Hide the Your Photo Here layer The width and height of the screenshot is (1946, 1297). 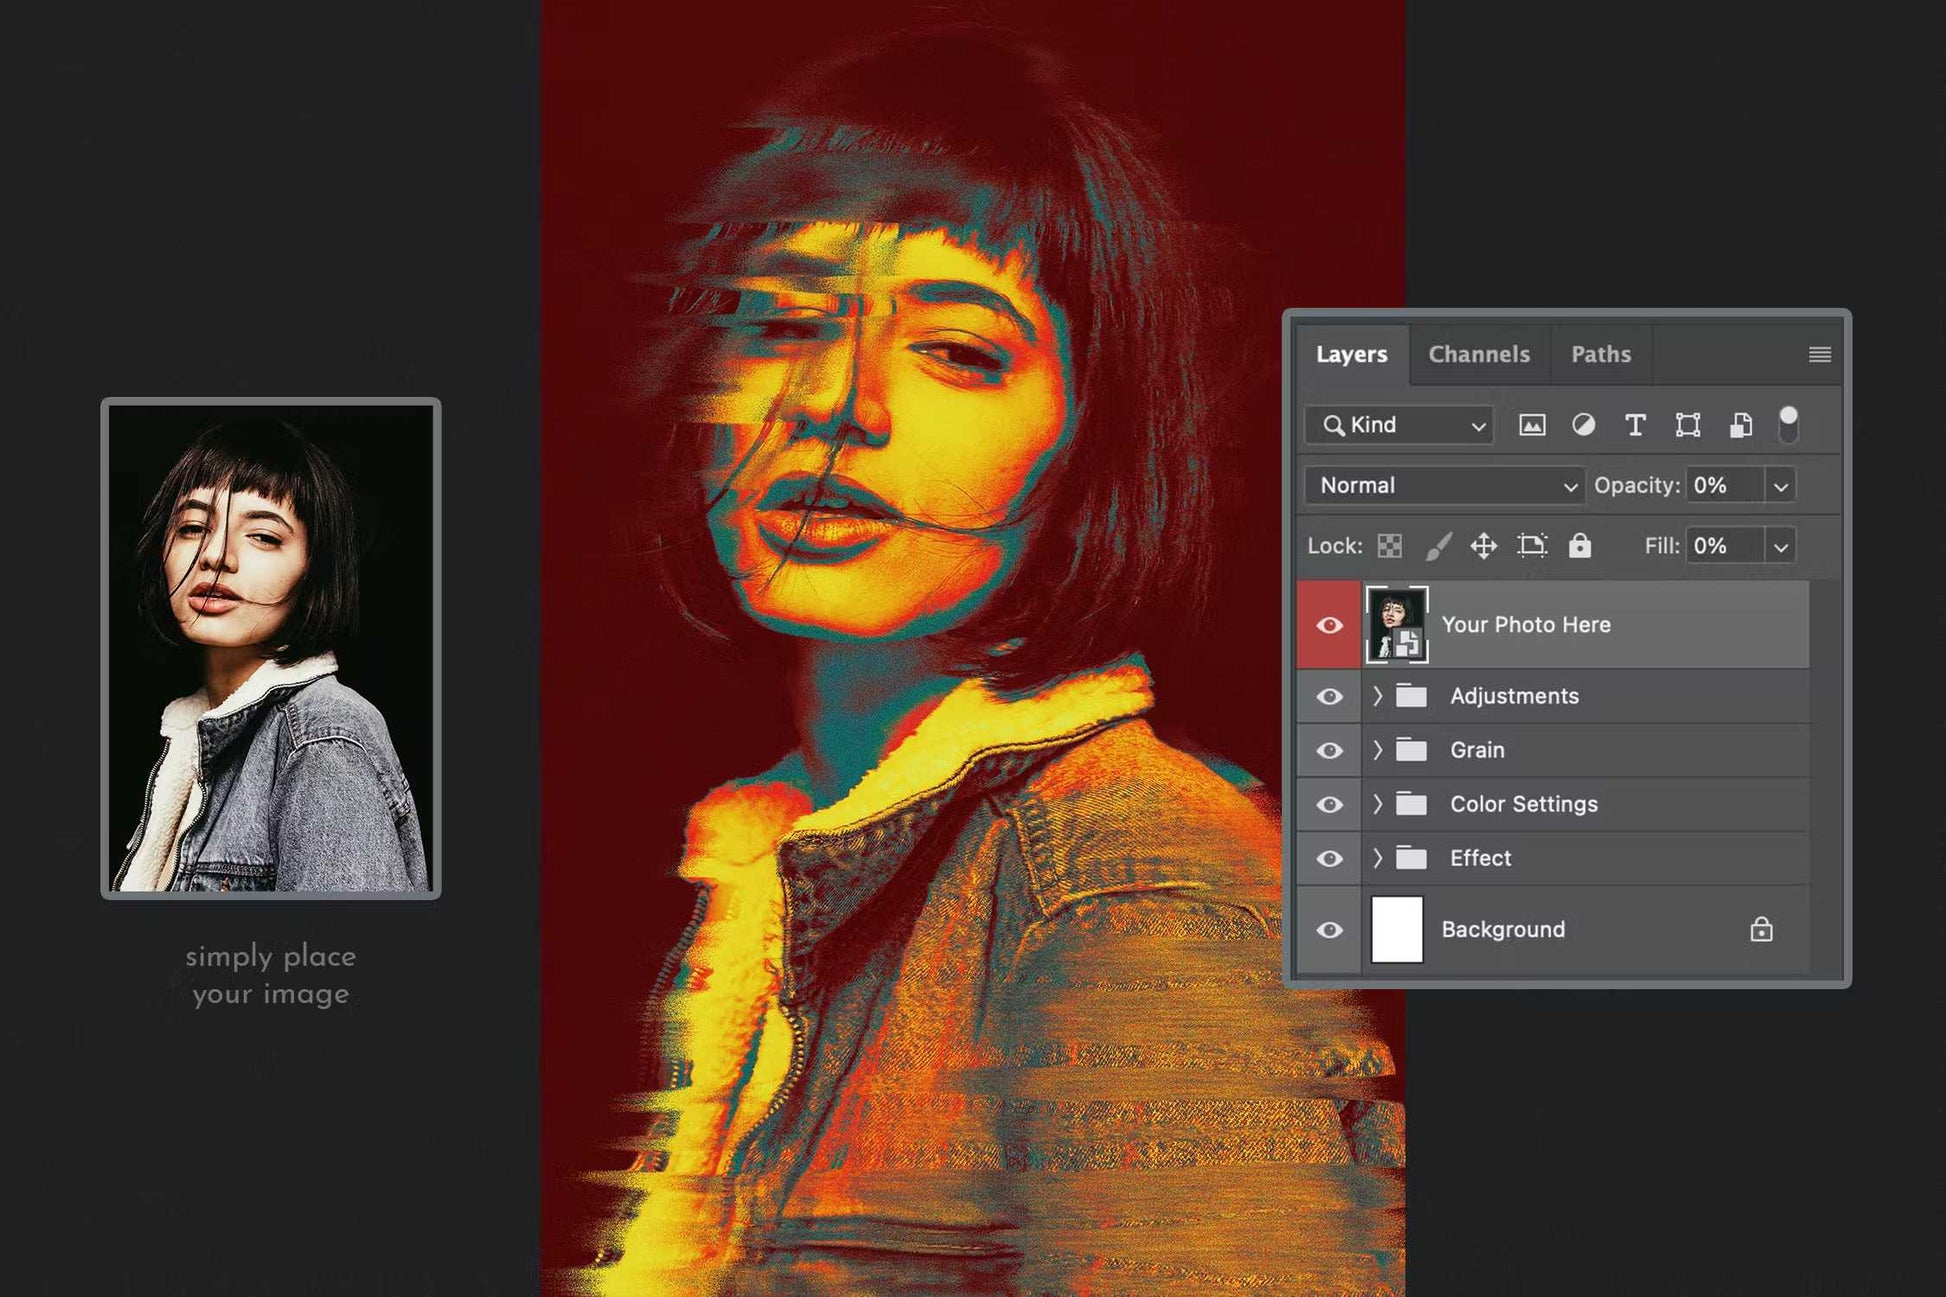[x=1329, y=625]
